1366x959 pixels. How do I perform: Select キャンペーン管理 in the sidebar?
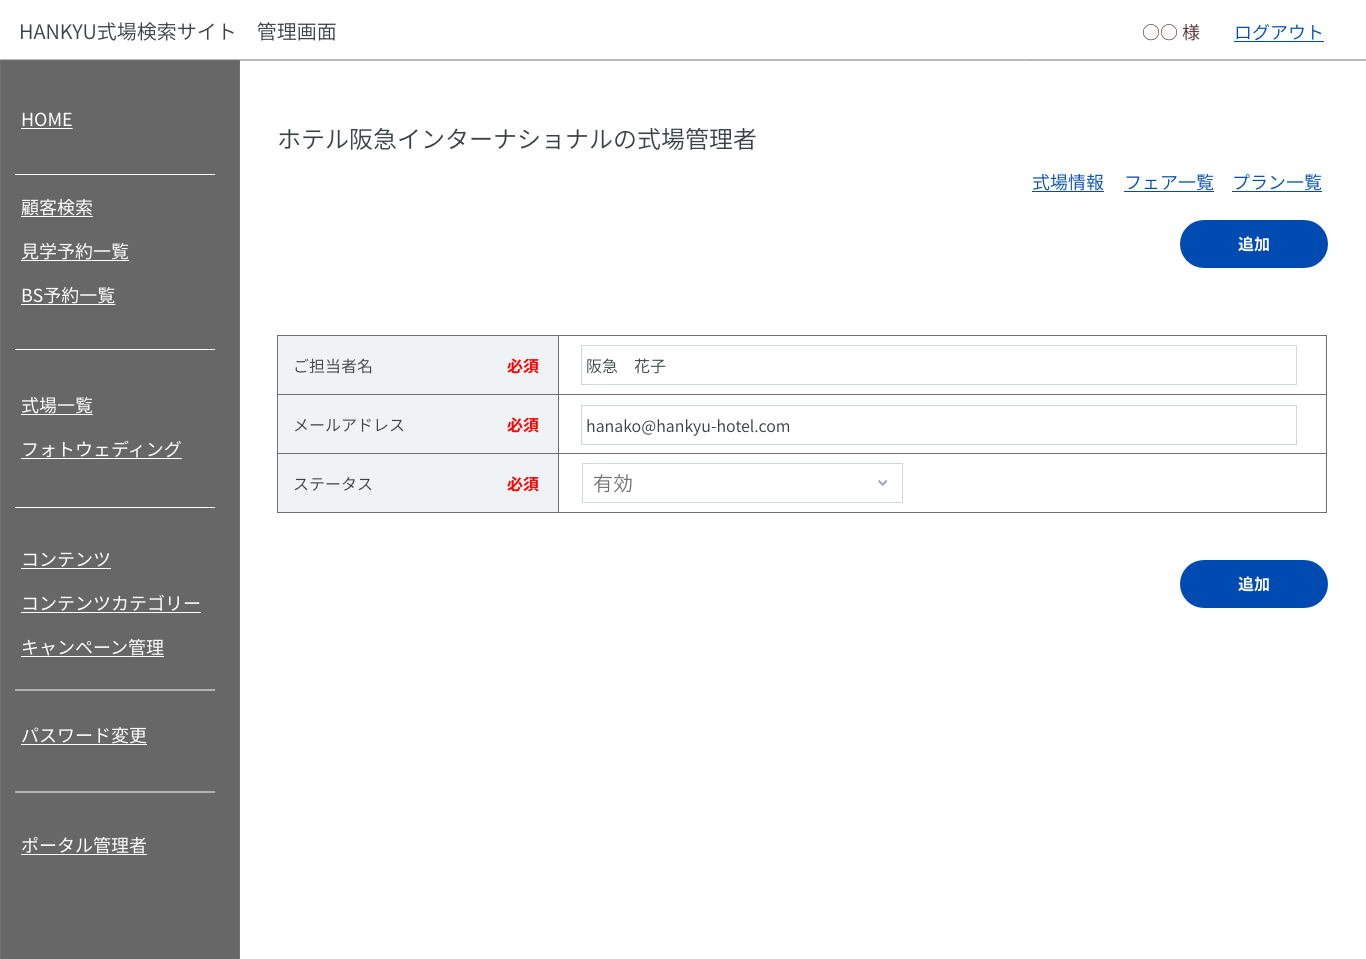point(92,648)
